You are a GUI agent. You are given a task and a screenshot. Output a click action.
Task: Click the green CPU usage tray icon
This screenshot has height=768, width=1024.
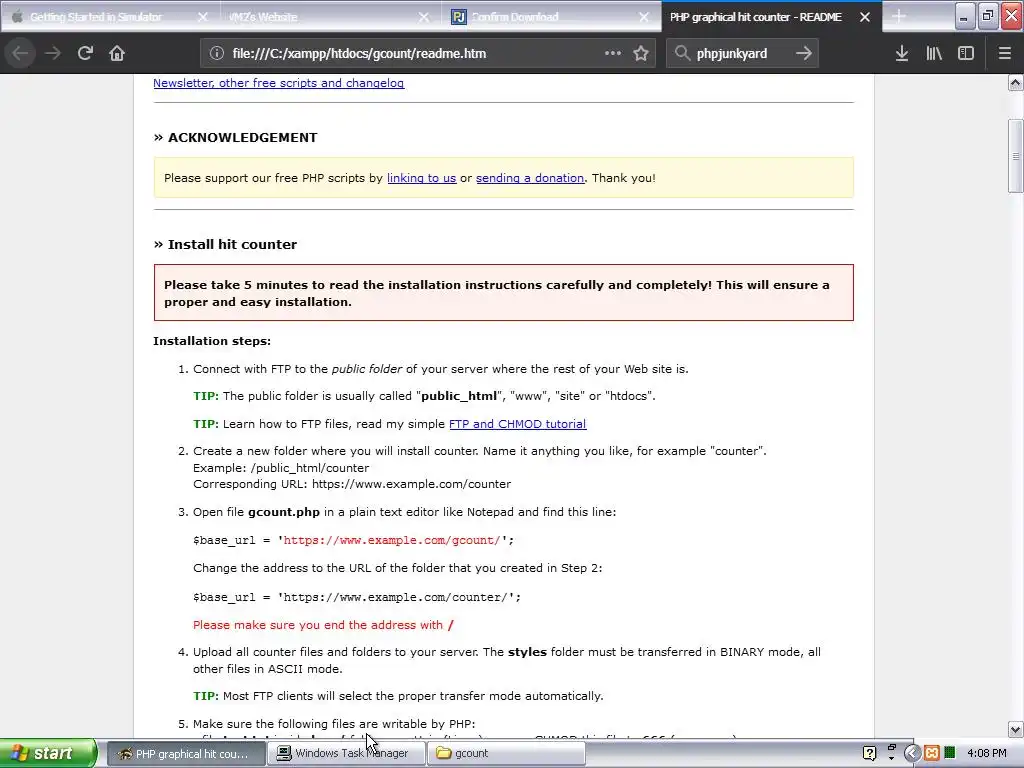tap(950, 753)
